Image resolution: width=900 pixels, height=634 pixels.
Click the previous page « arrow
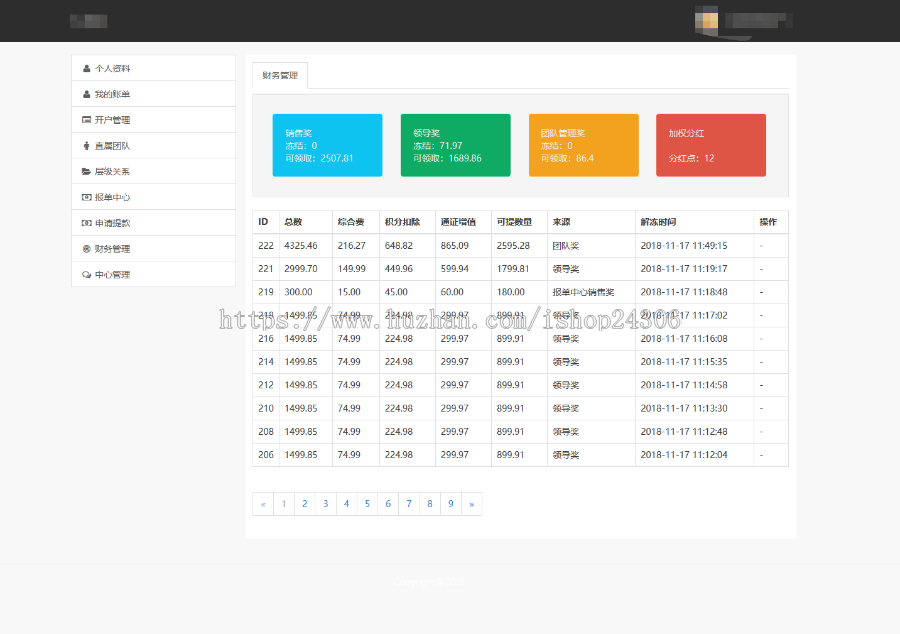point(263,504)
